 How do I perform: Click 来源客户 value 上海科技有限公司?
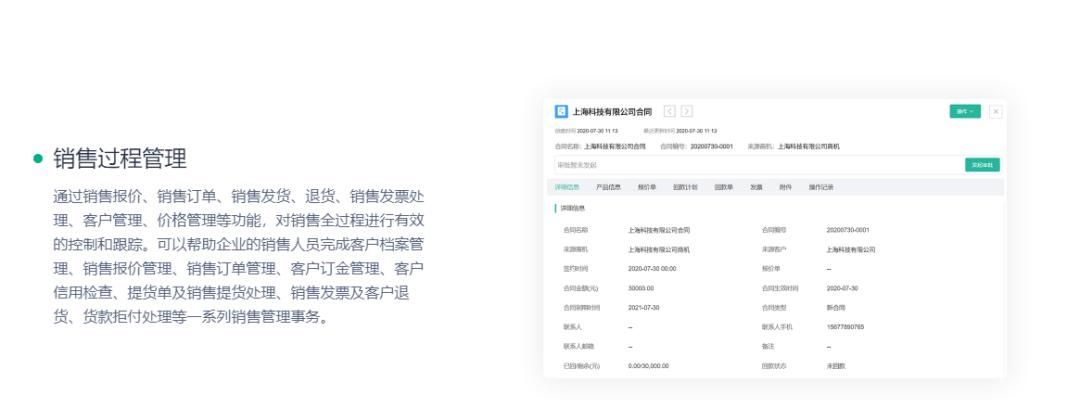point(851,250)
